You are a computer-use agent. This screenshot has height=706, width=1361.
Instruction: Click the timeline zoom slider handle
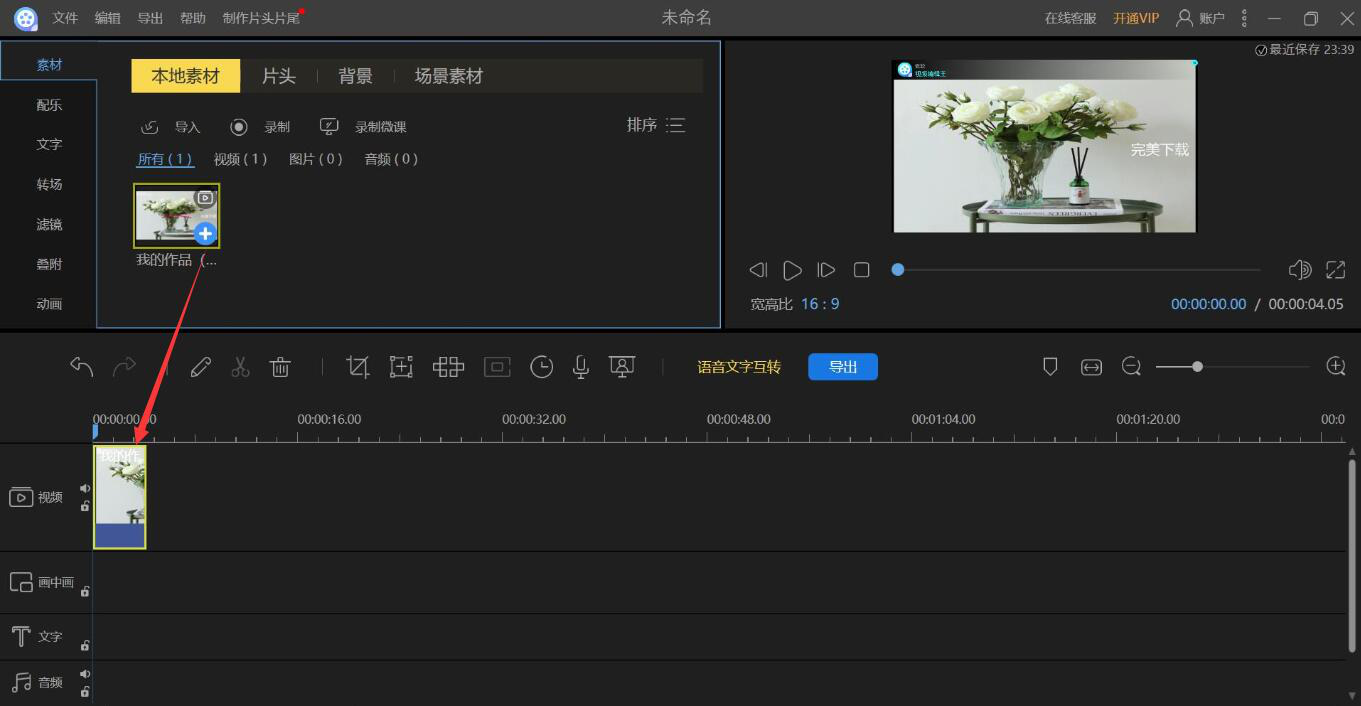[1197, 367]
